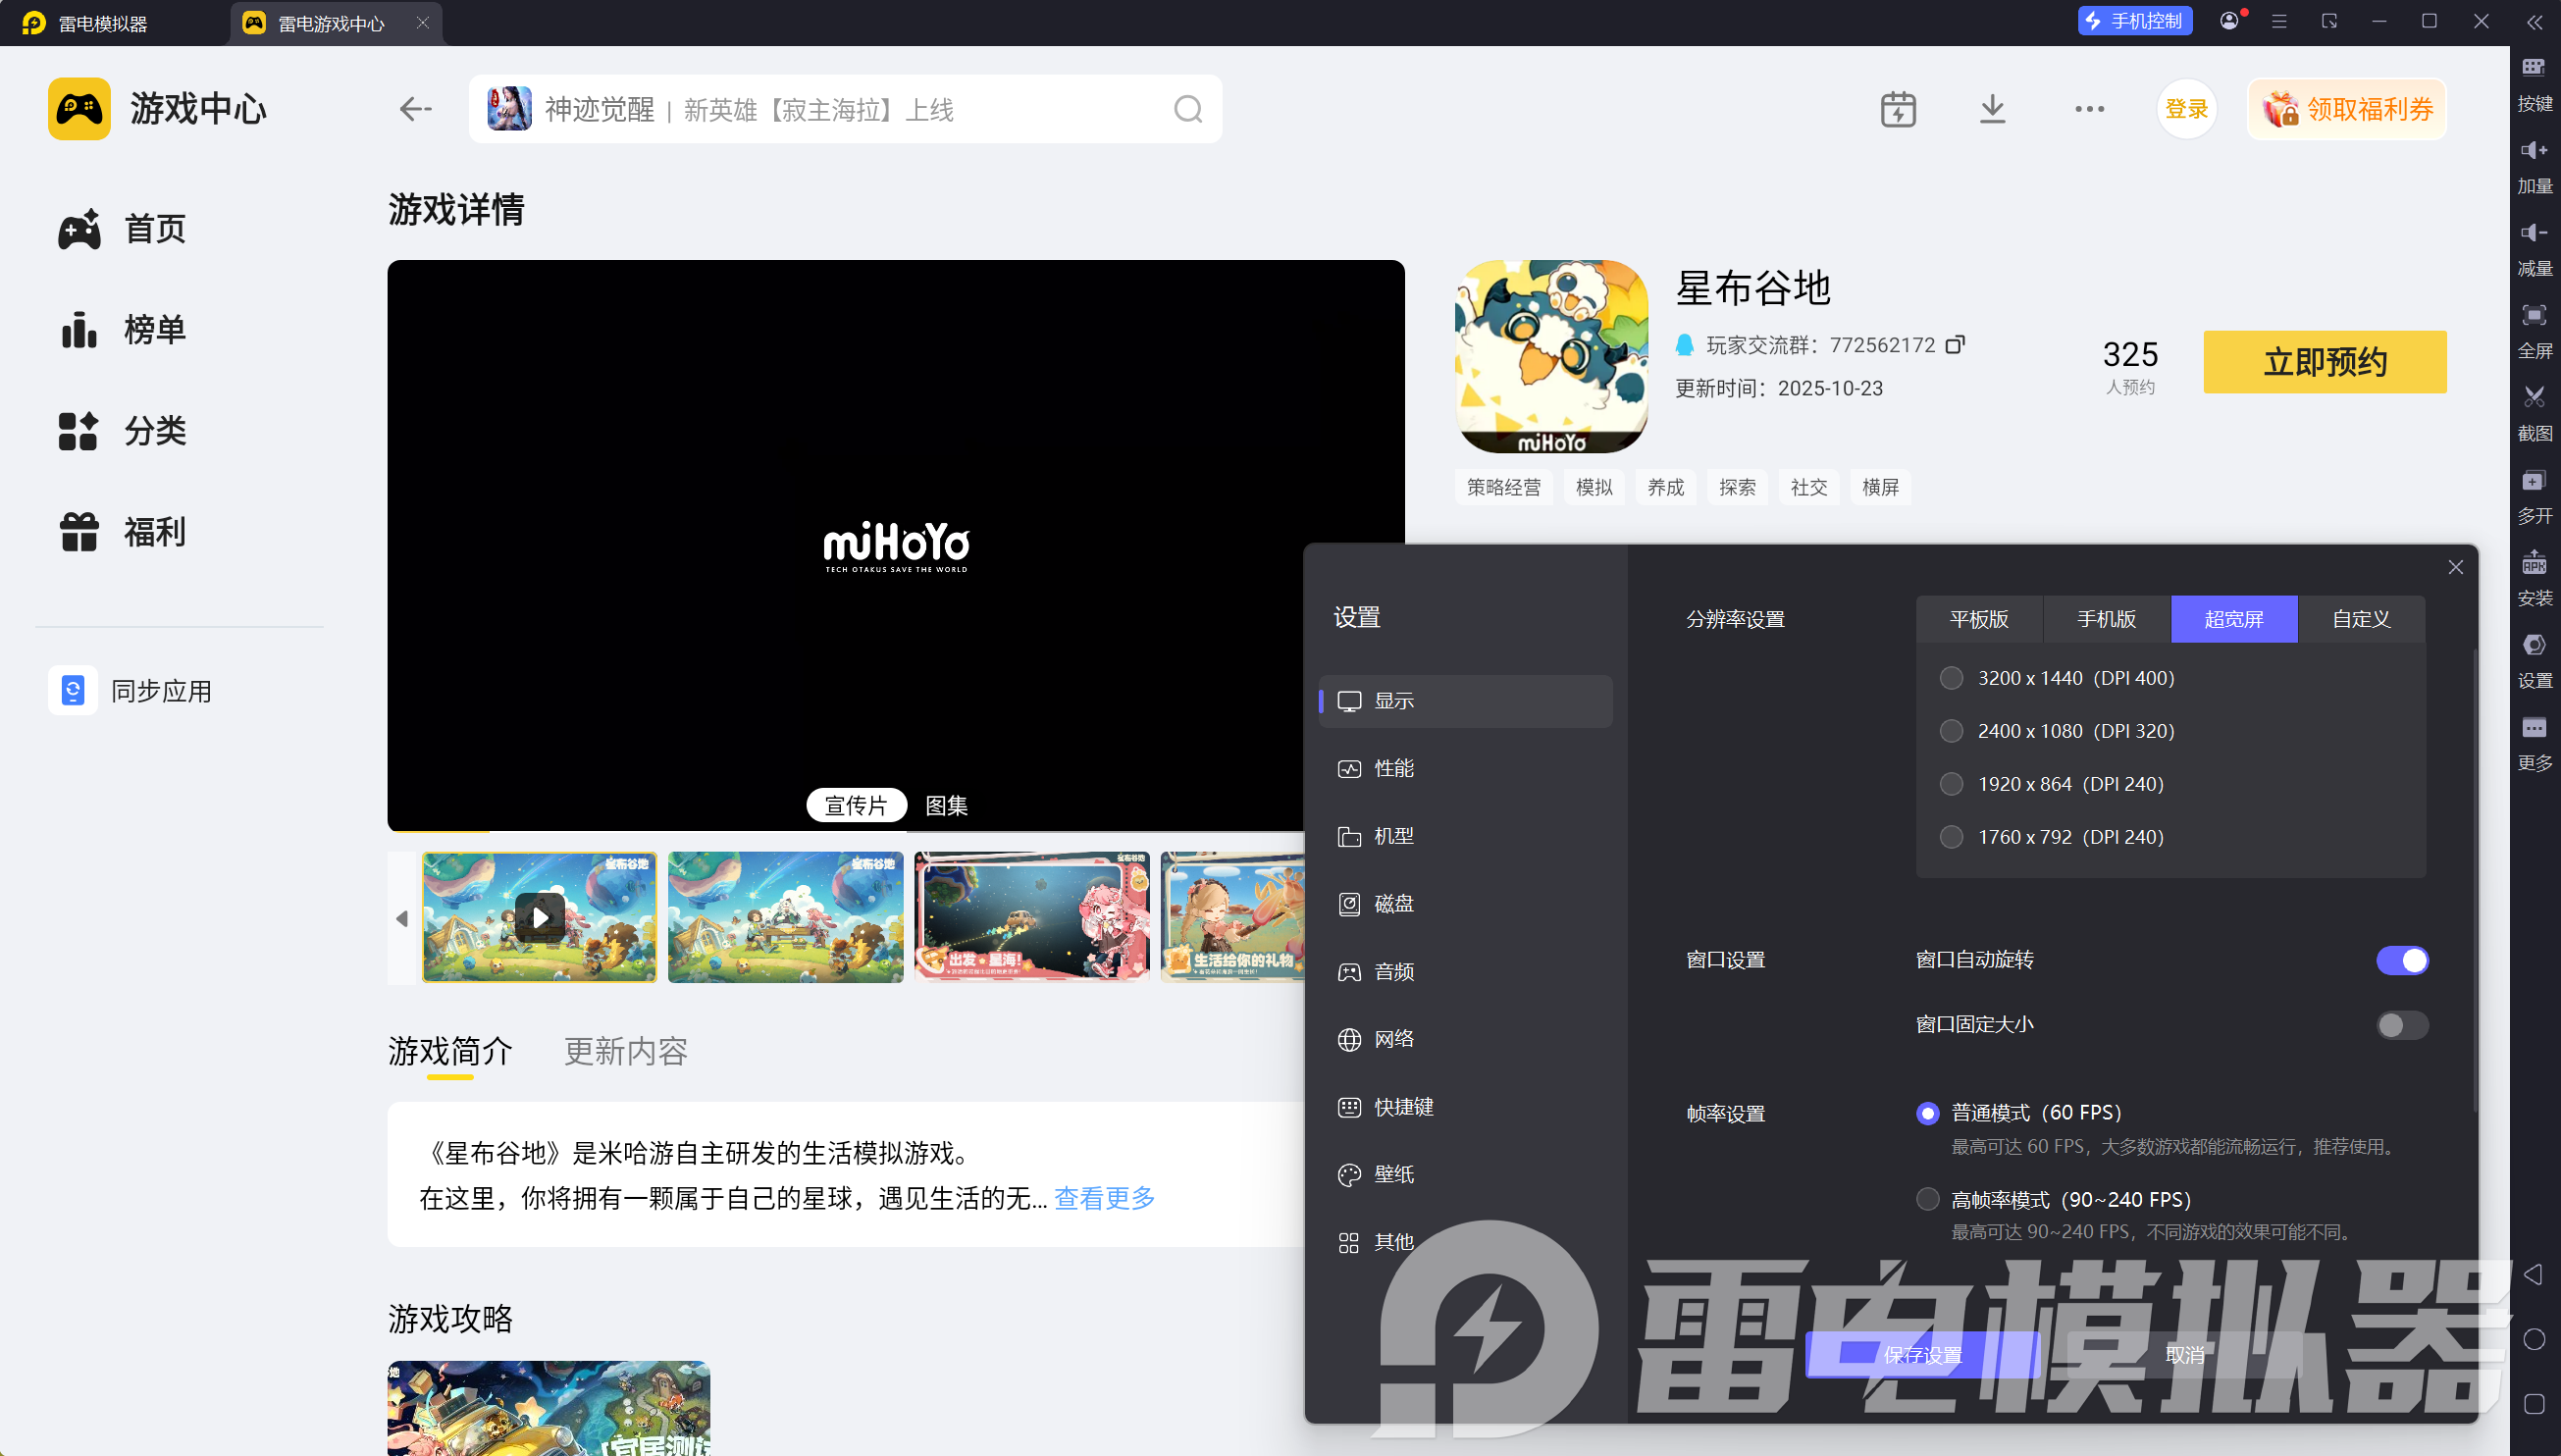The height and width of the screenshot is (1456, 2561).
Task: Click the APK install icon
Action: pos(2533,563)
